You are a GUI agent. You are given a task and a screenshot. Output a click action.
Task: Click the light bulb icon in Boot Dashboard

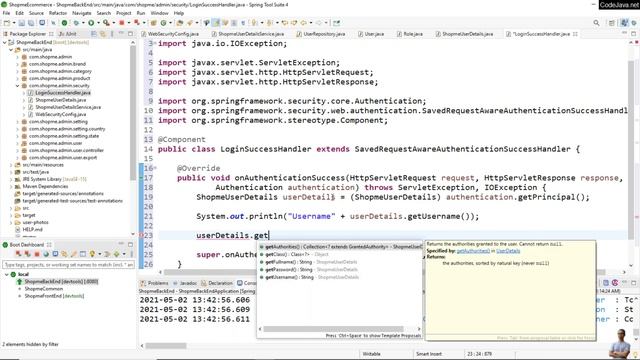[x=92, y=254]
